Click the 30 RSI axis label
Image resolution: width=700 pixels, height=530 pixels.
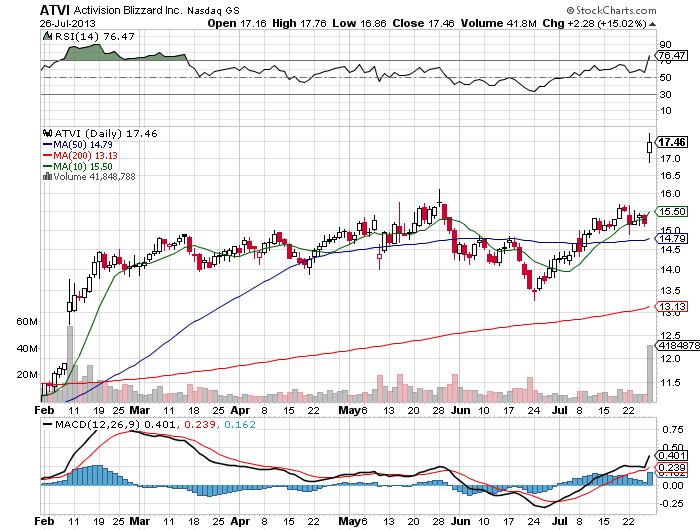(x=665, y=94)
